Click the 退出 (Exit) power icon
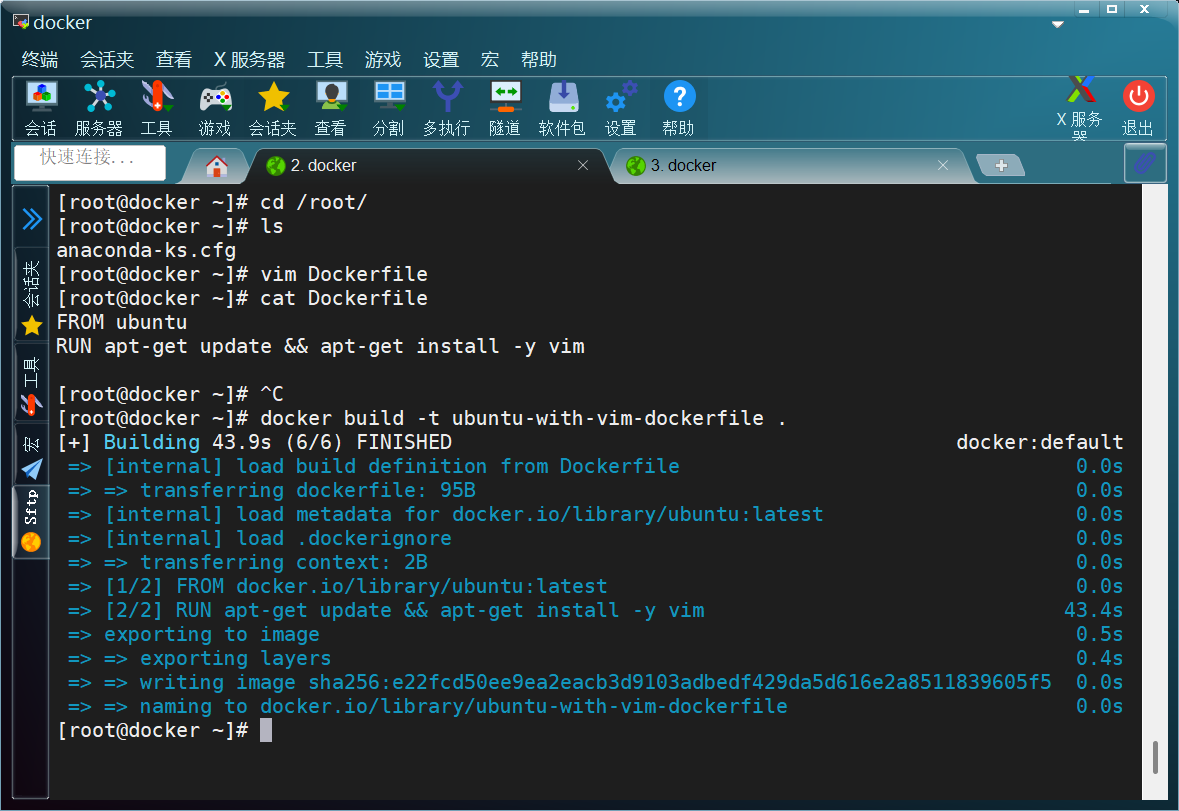This screenshot has width=1179, height=811. click(1138, 108)
